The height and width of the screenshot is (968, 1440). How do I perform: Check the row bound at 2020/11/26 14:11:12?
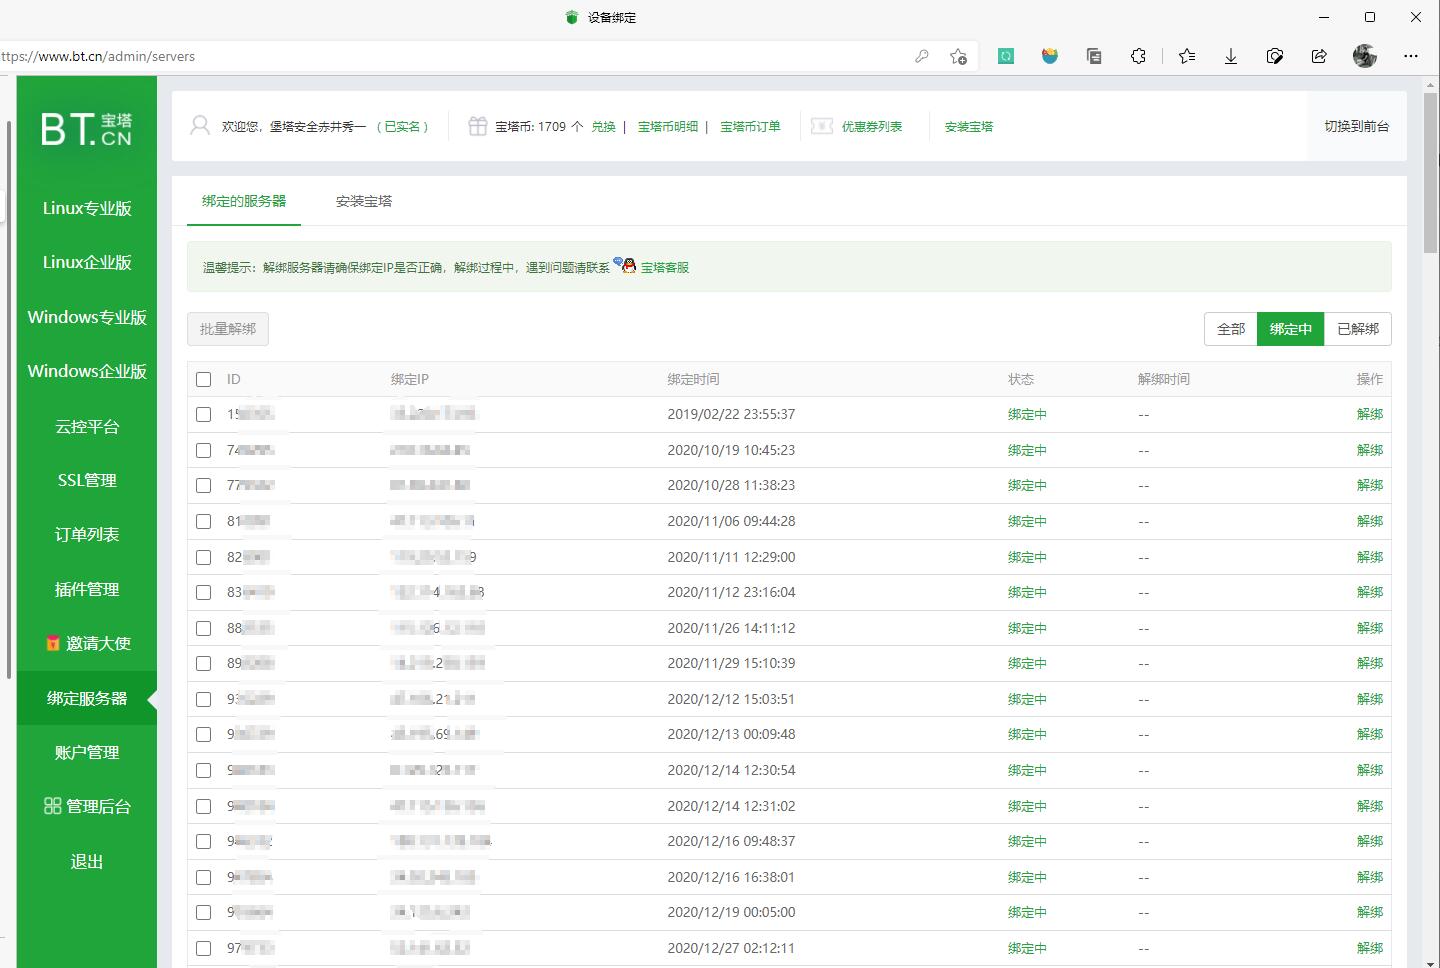[x=204, y=628]
